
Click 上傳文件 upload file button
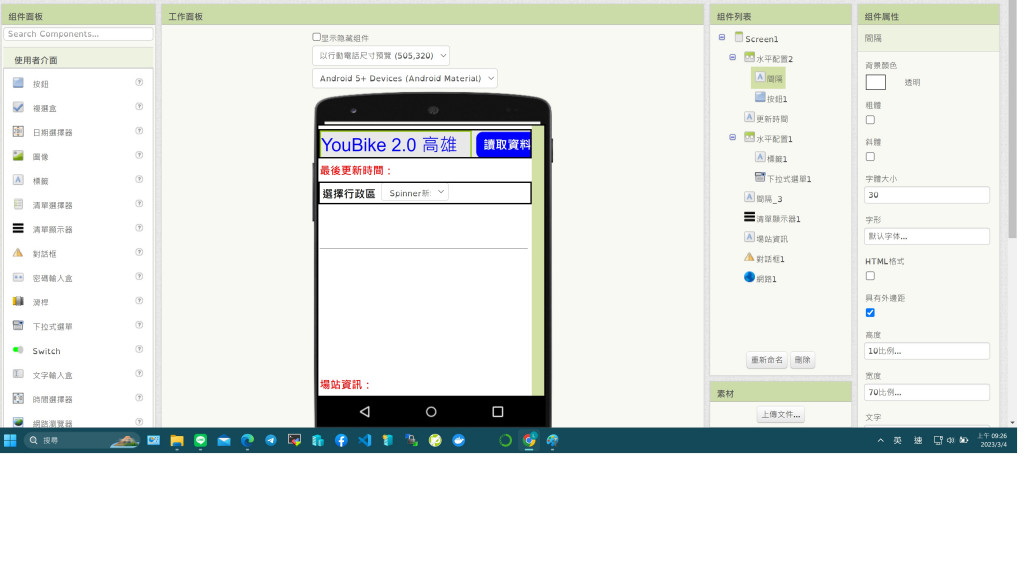click(x=780, y=414)
